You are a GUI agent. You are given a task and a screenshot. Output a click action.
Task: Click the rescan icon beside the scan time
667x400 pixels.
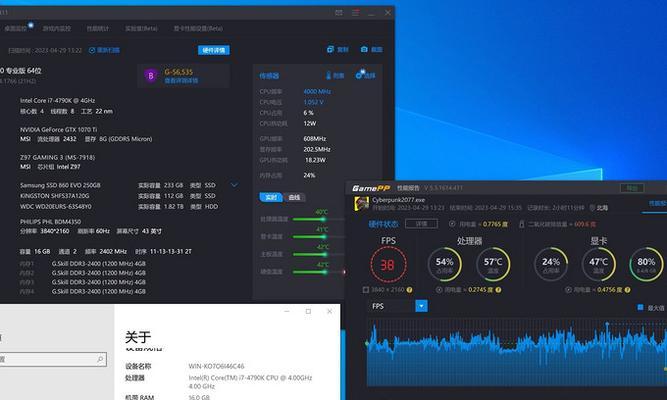[x=92, y=50]
